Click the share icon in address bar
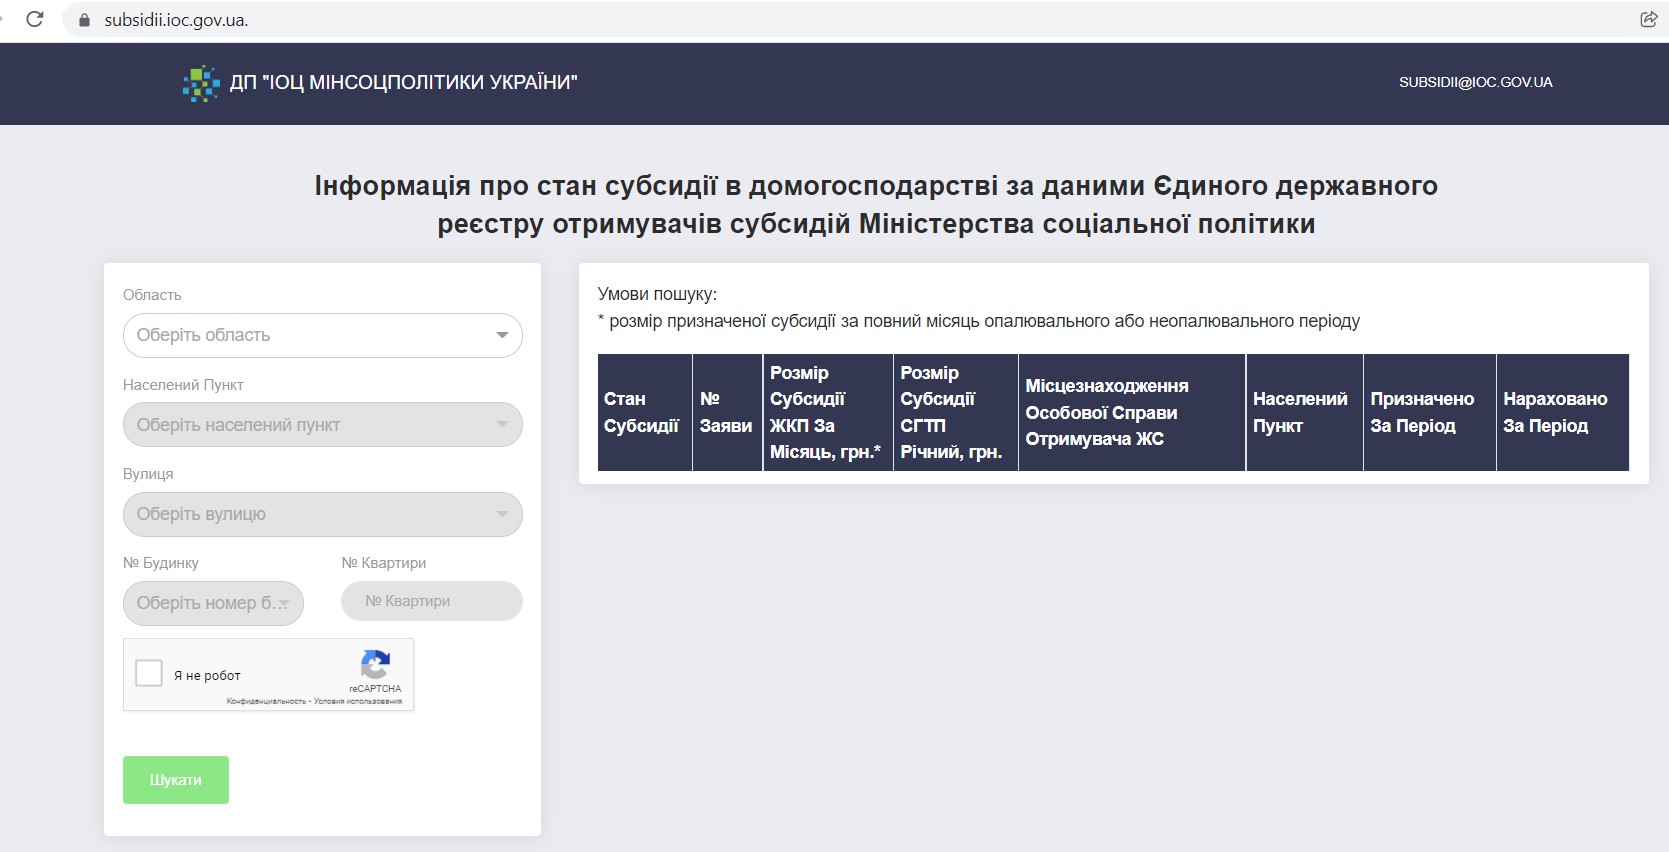The height and width of the screenshot is (852, 1669). point(1648,19)
